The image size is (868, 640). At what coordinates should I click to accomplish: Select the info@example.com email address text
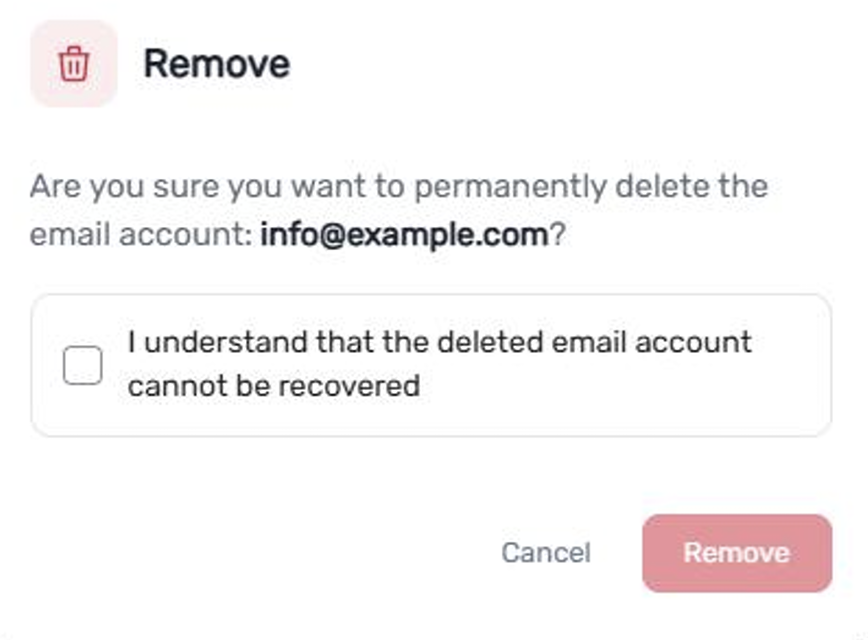[x=405, y=234]
